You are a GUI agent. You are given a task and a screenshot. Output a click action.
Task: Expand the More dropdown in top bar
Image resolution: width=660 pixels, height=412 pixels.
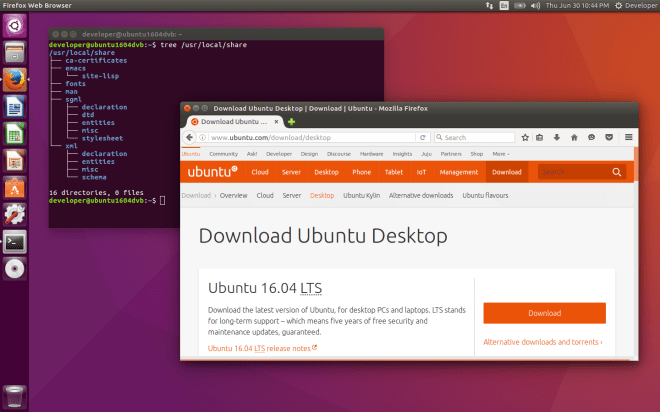tap(500, 154)
